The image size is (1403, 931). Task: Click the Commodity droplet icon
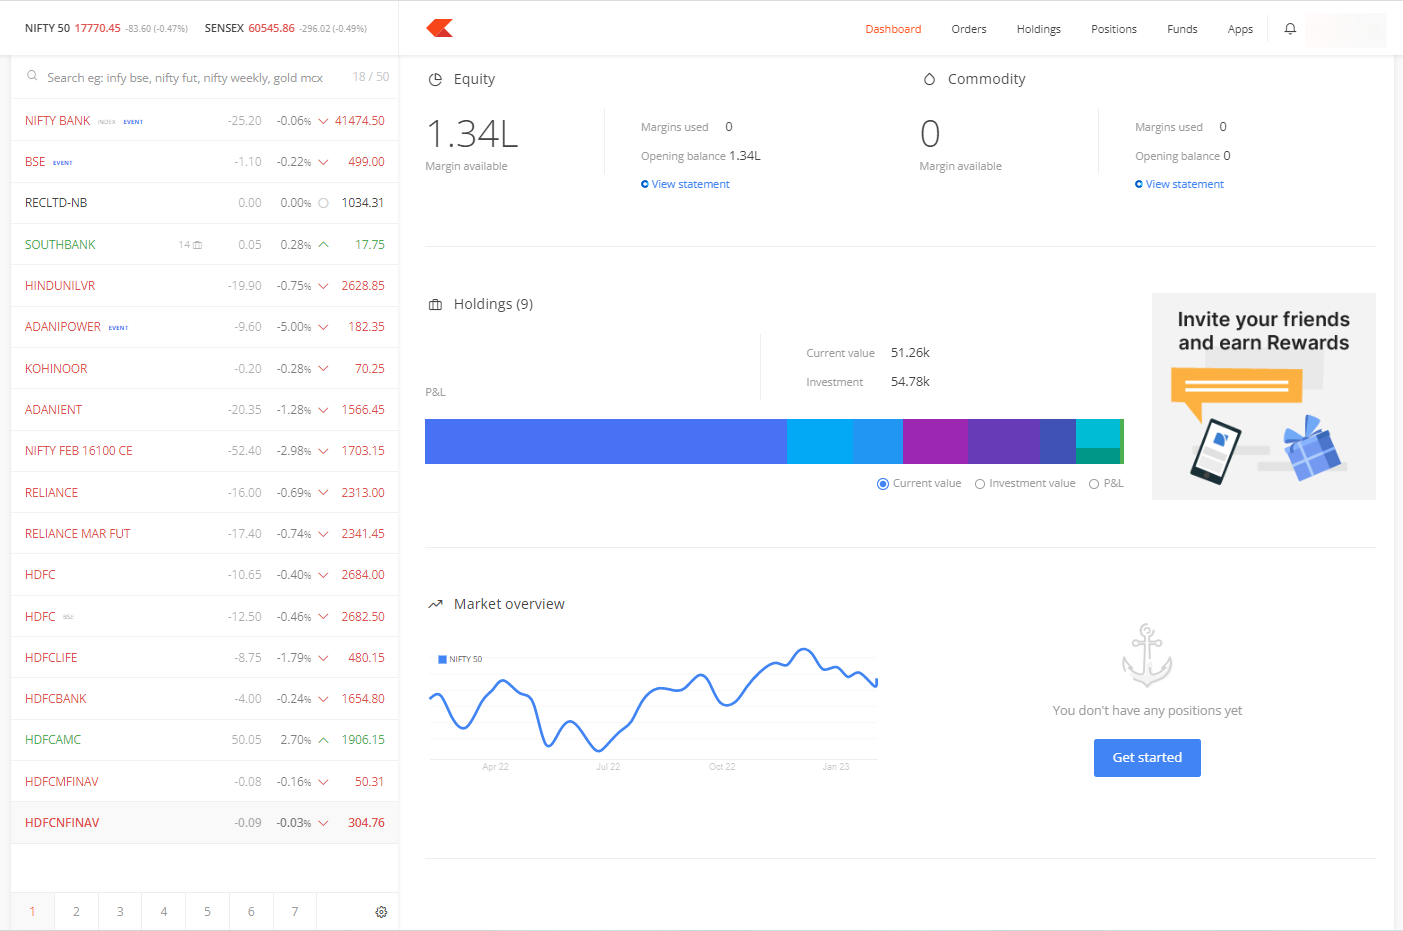930,78
